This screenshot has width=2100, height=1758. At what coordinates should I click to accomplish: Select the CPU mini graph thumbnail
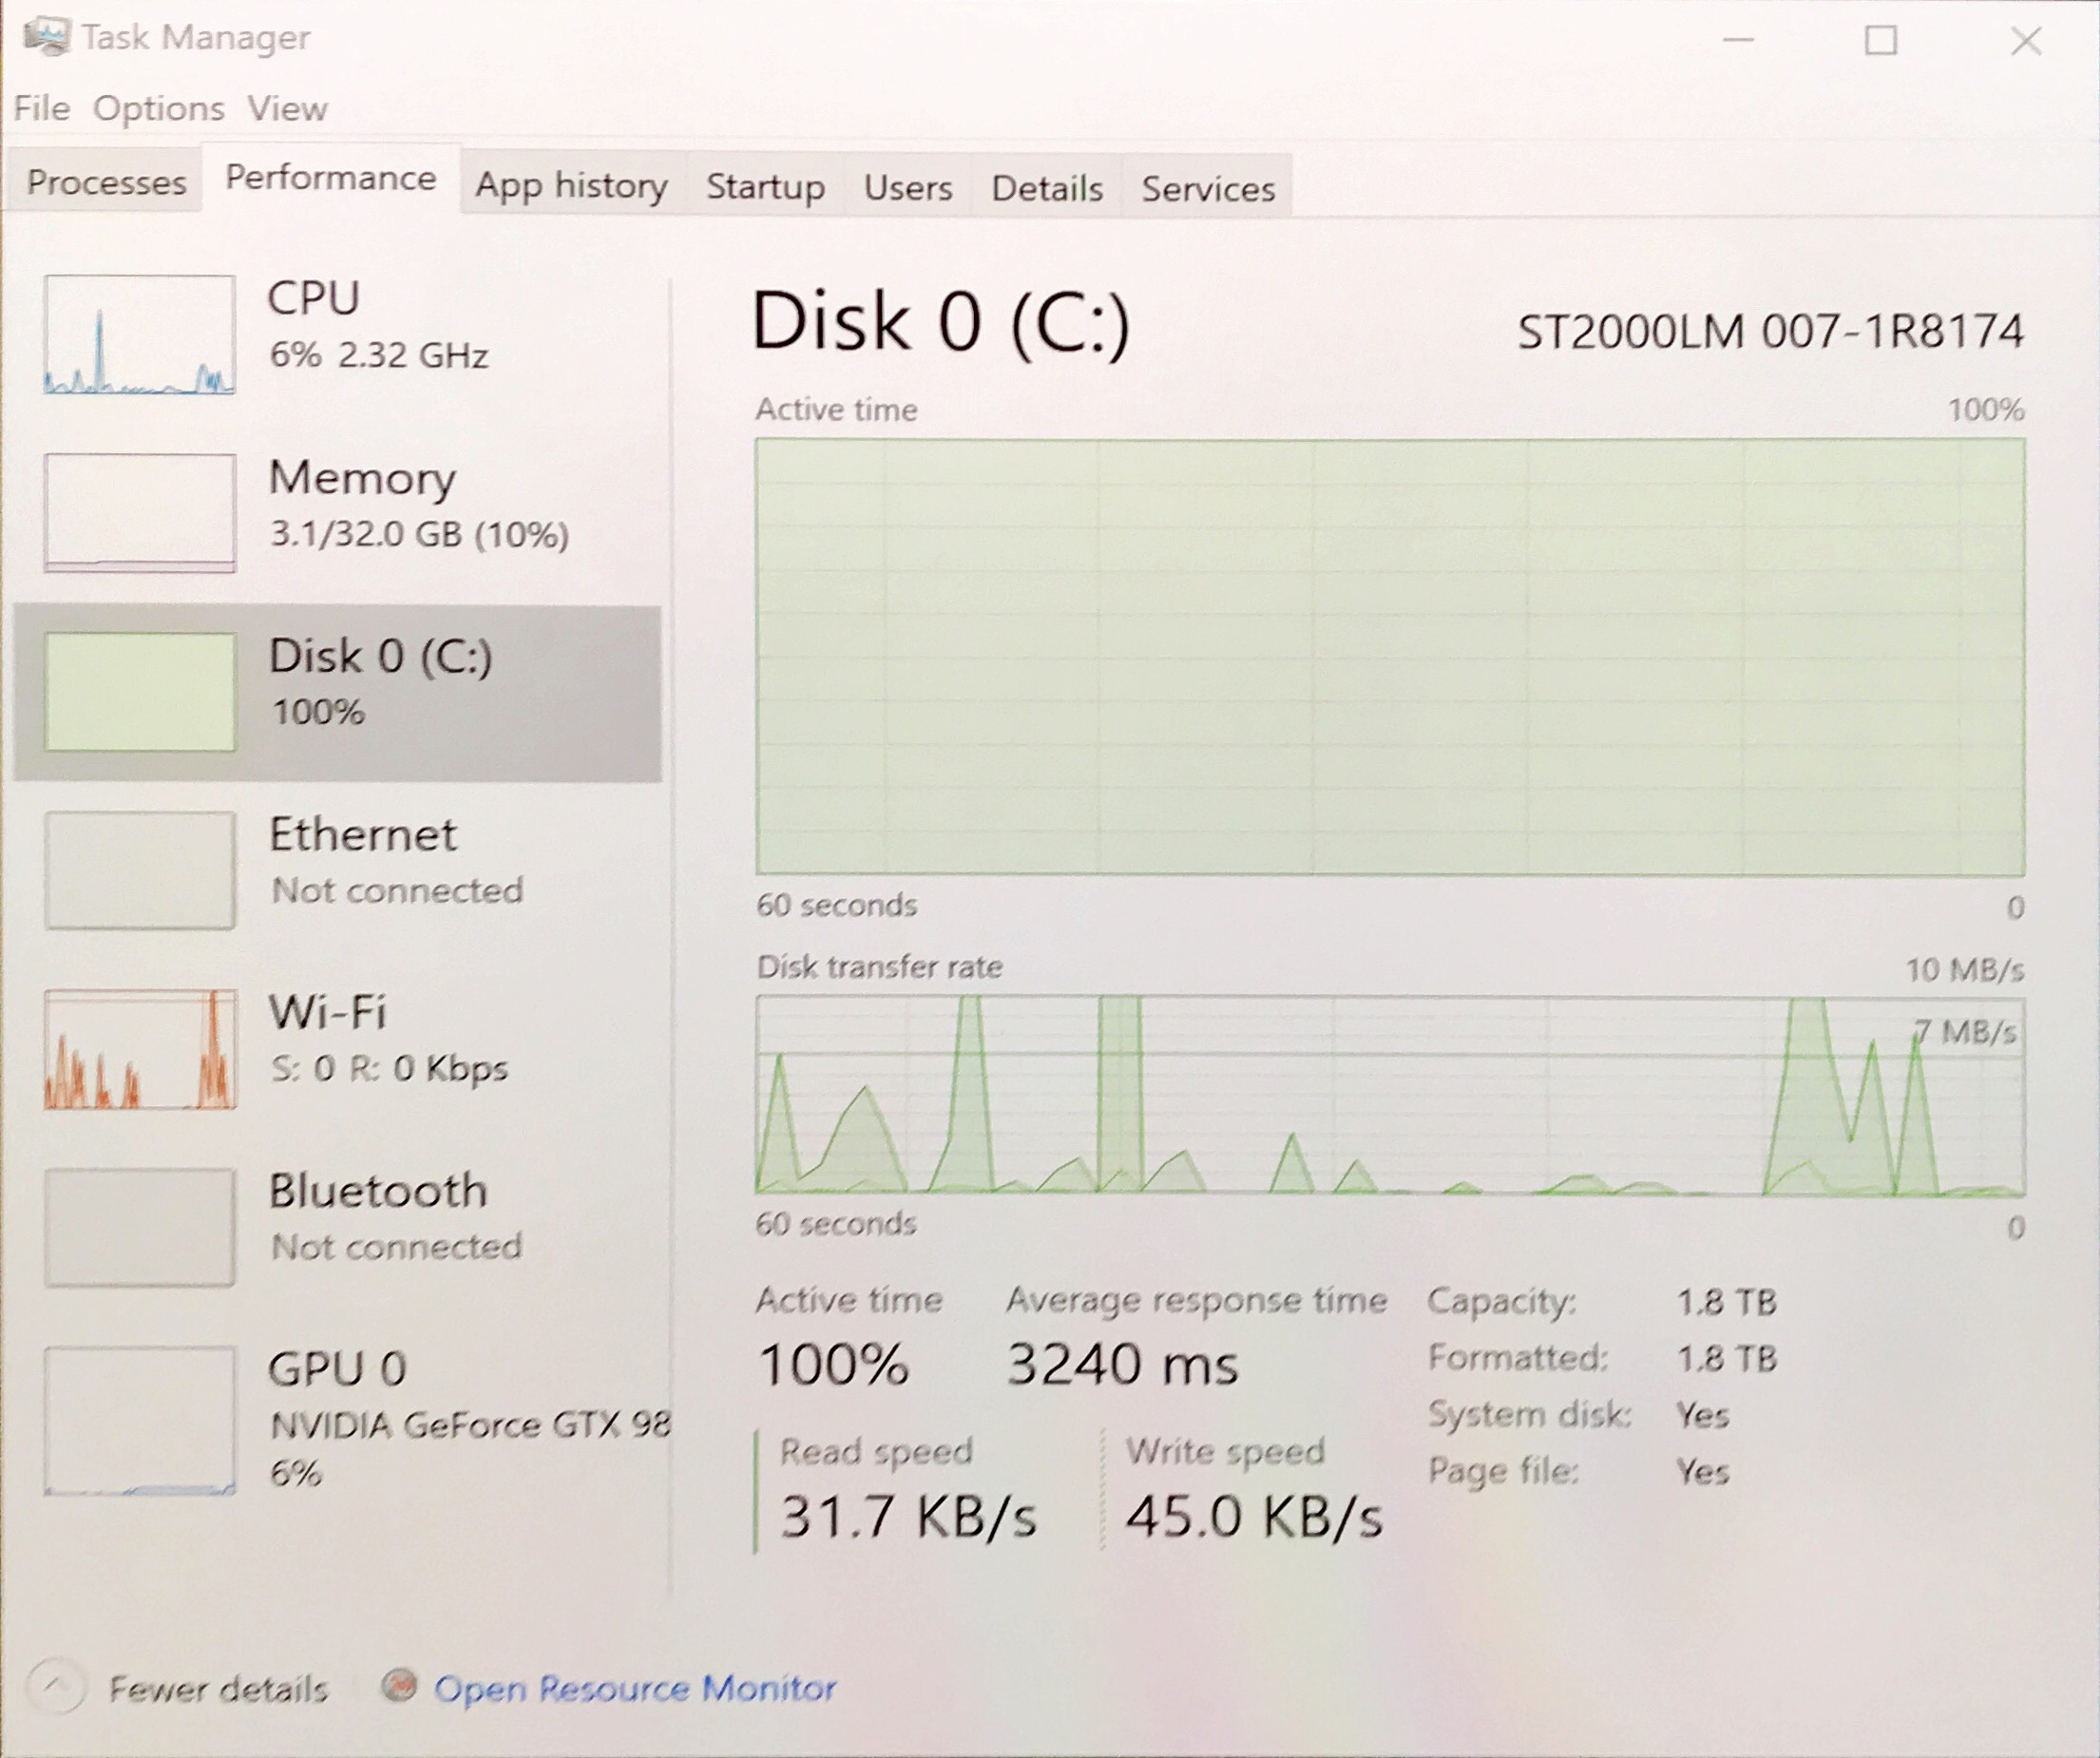click(x=140, y=335)
